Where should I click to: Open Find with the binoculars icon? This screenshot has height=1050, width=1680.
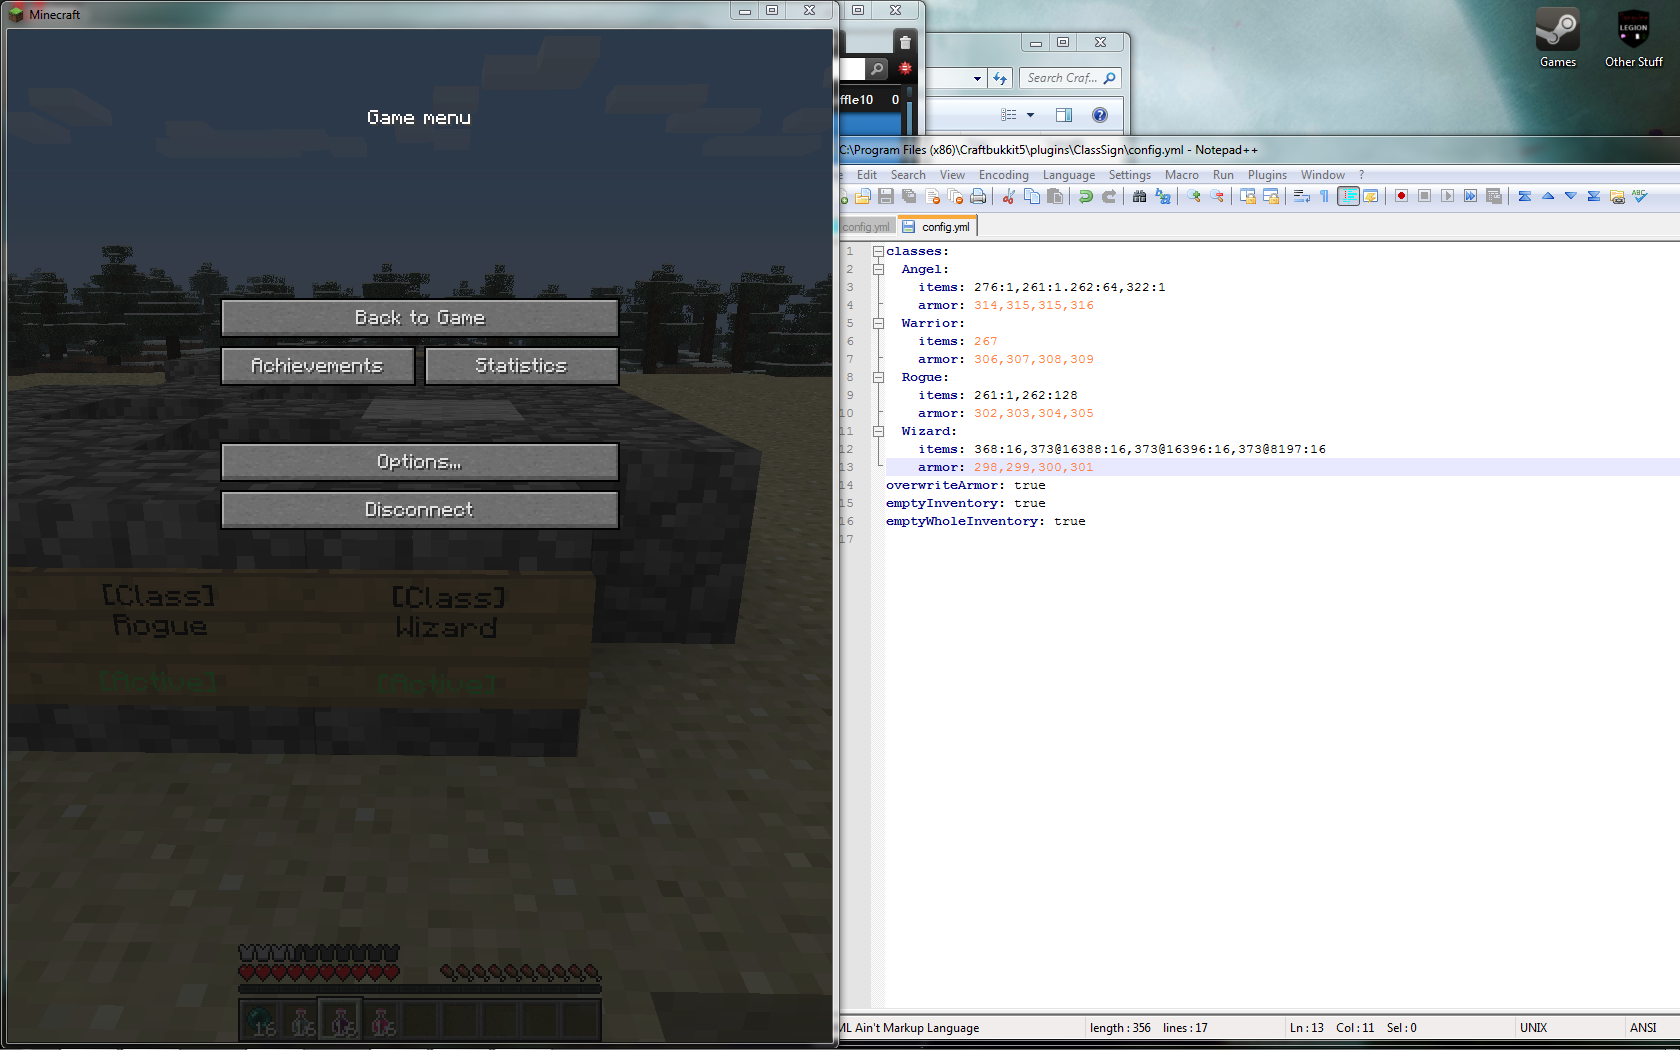click(1139, 196)
